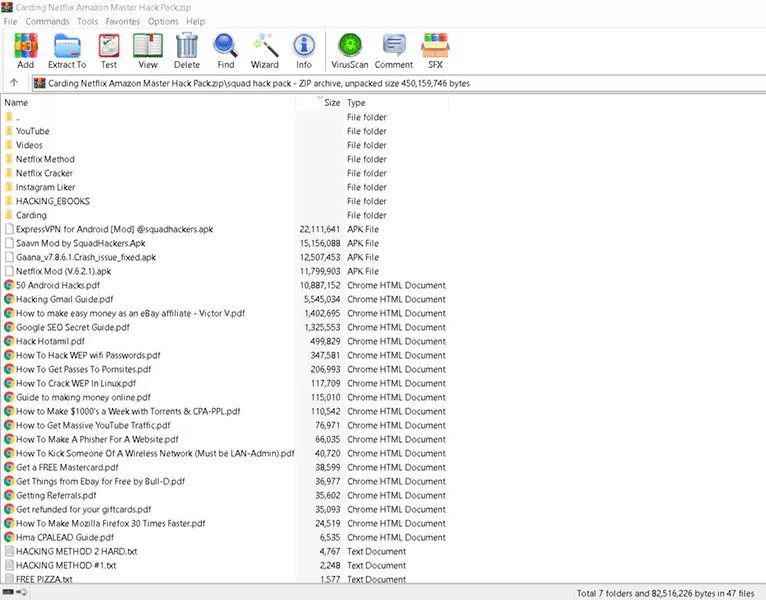Select How To Make A Phisher For A Website.pdf
Viewport: 766px width, 600px height.
coord(97,439)
